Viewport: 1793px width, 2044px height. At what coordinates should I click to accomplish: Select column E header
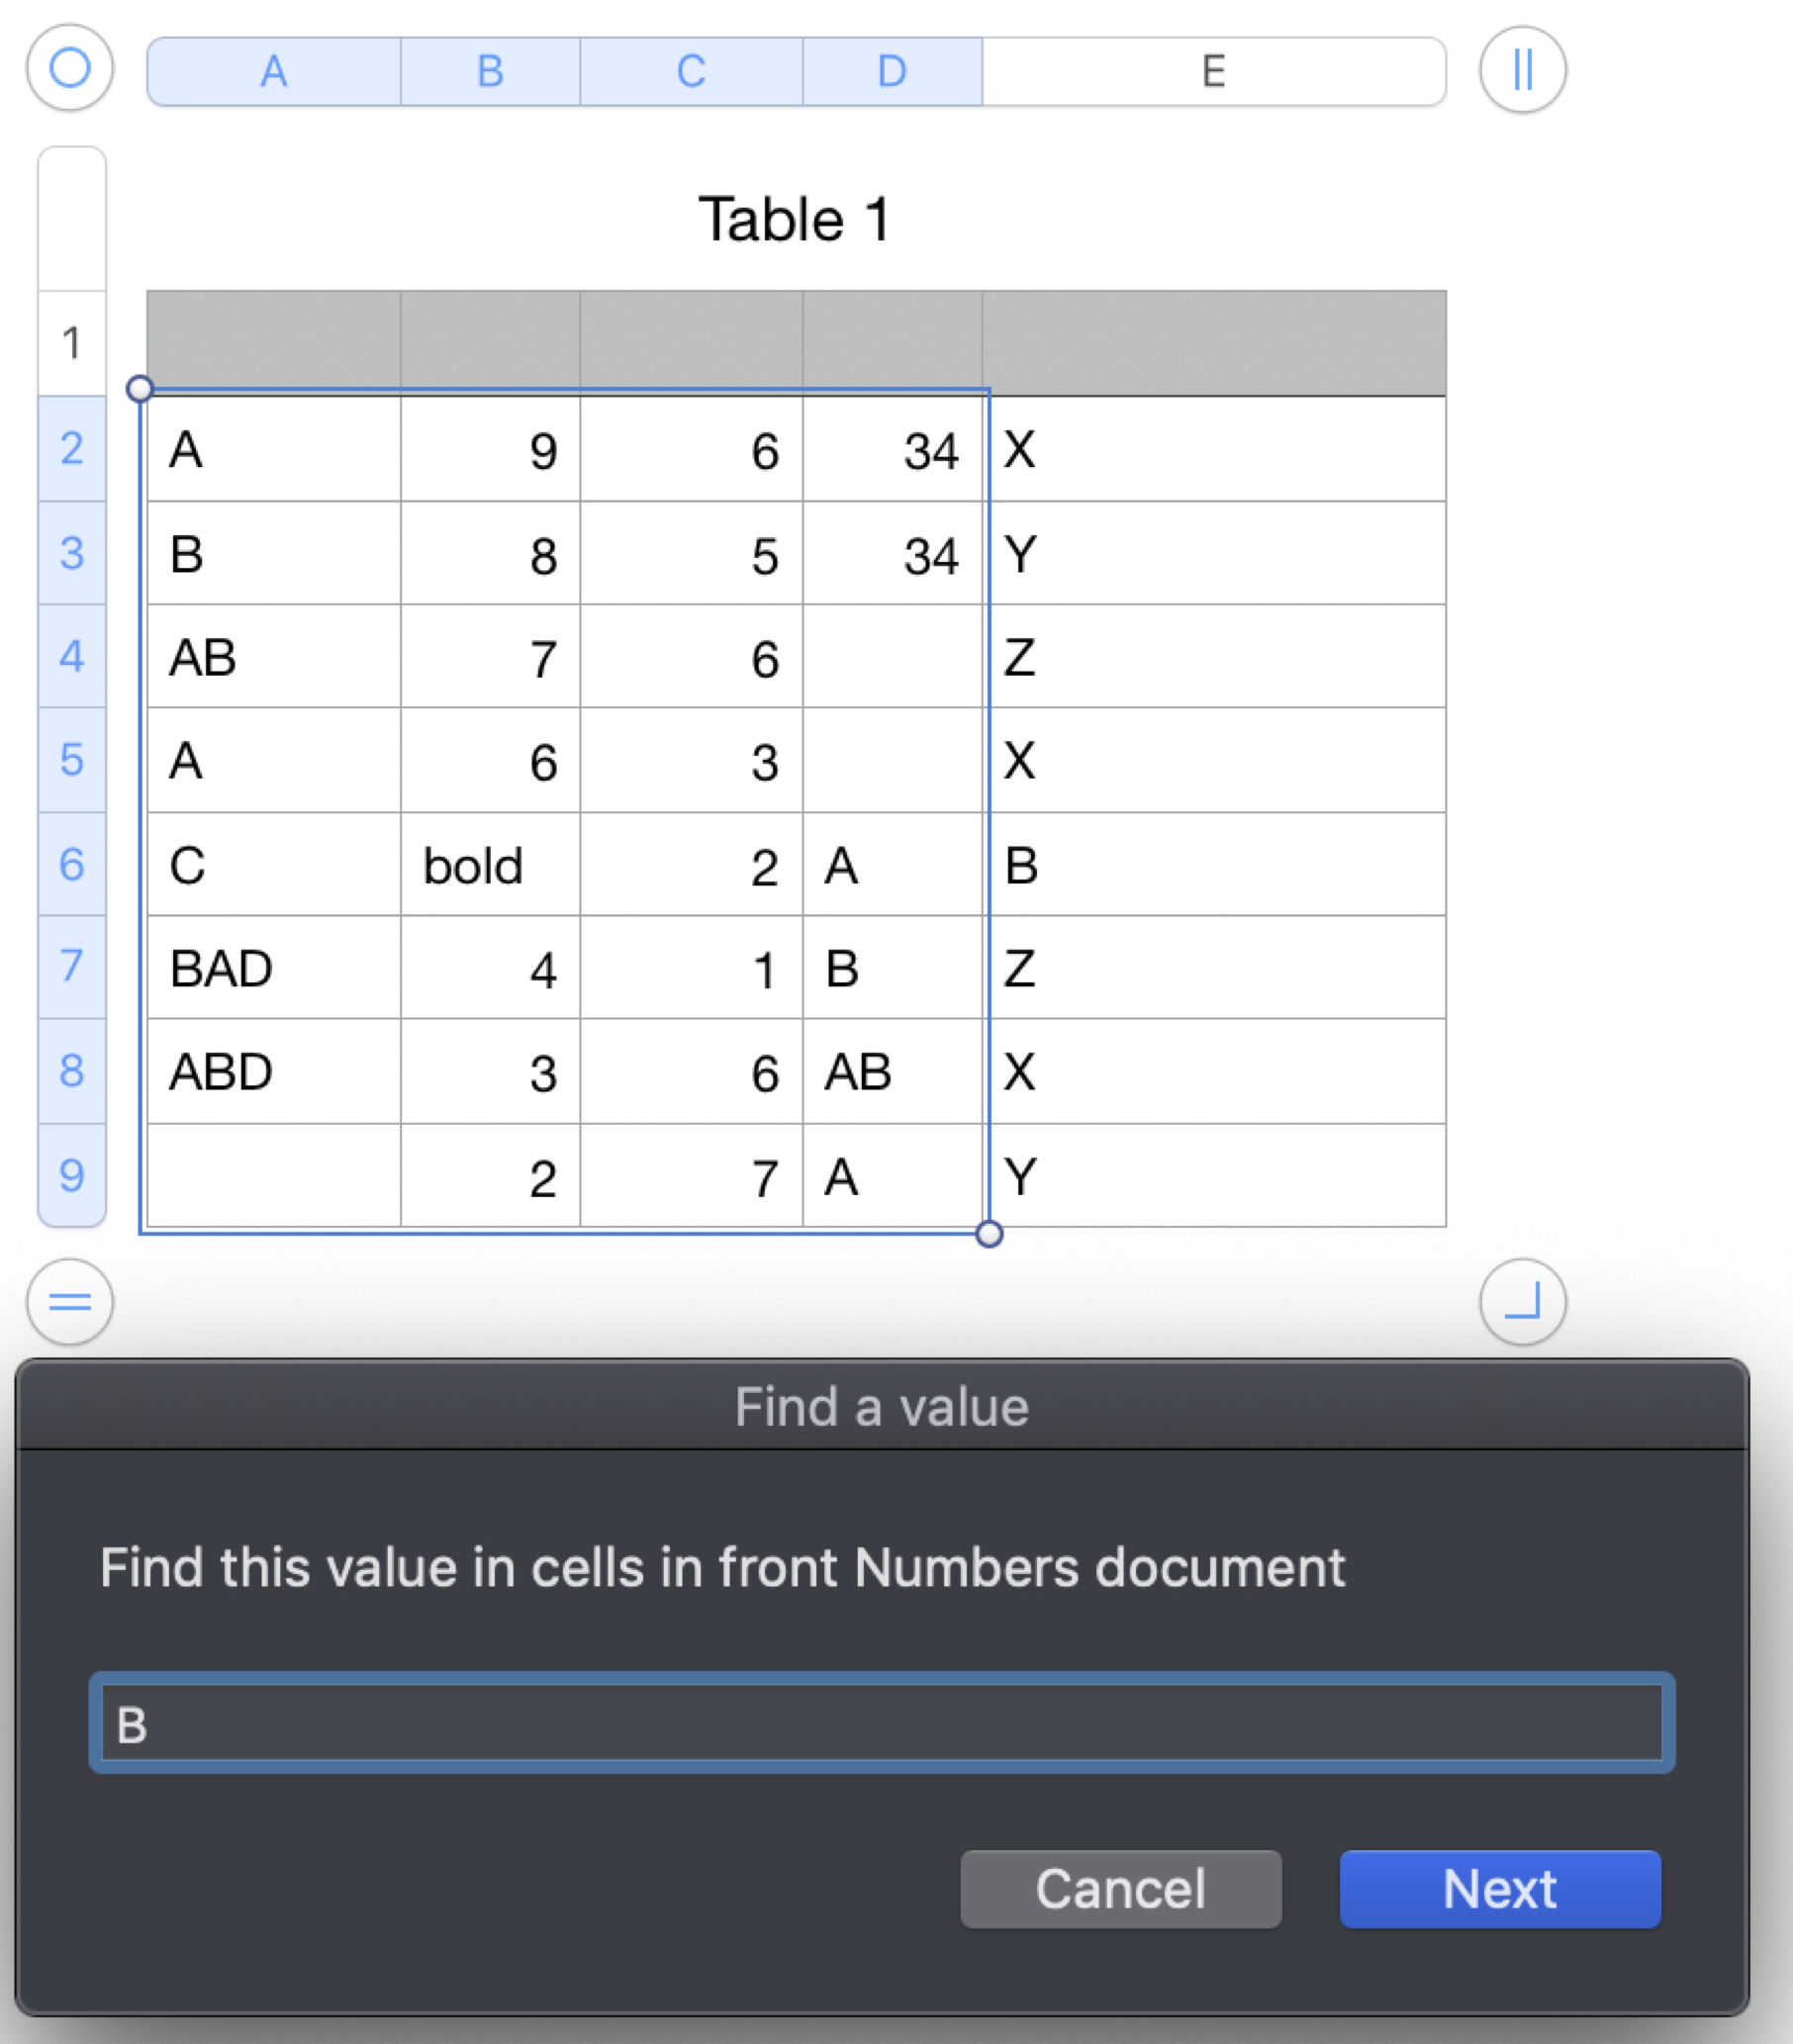pyautogui.click(x=1213, y=71)
